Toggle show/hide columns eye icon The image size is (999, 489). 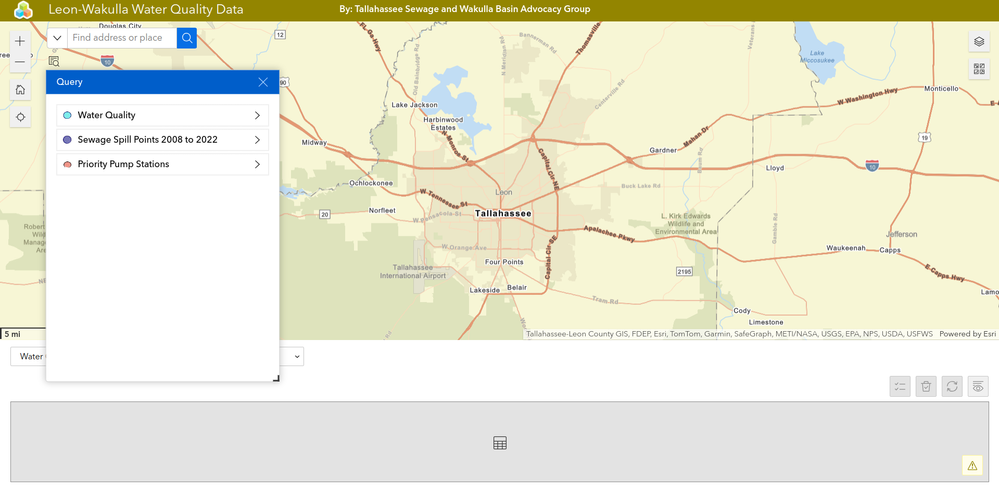(979, 386)
